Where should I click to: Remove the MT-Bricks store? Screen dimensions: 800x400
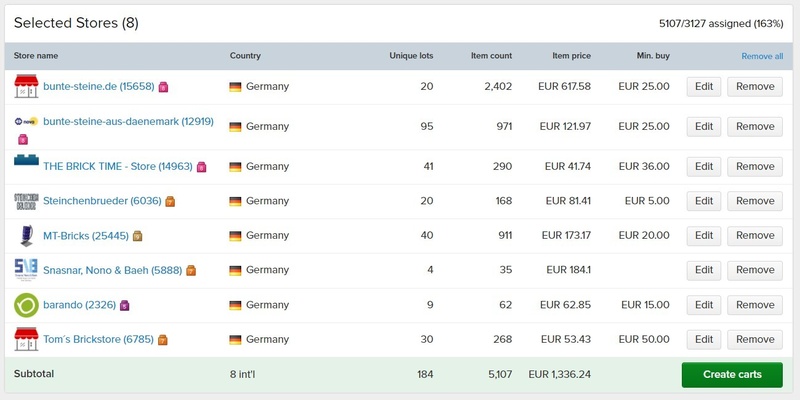tap(755, 236)
